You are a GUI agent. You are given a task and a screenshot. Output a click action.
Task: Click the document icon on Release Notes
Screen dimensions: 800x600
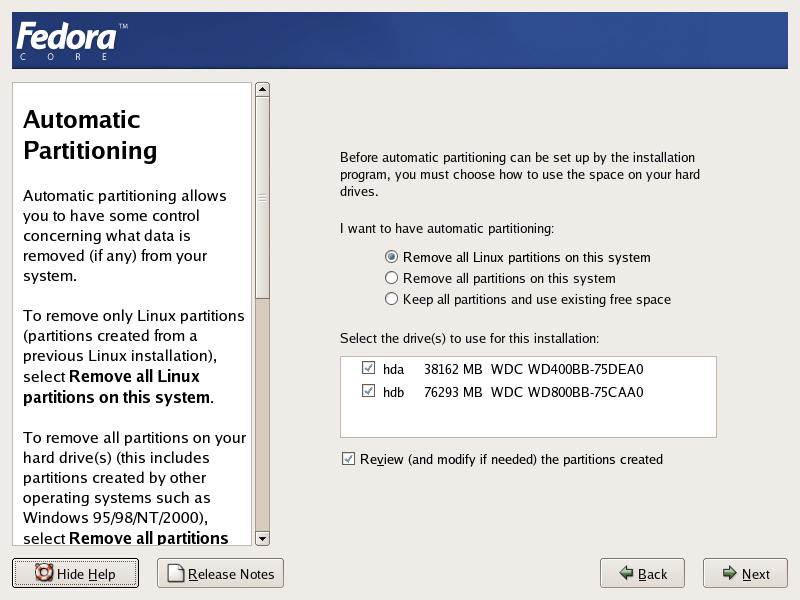(176, 573)
